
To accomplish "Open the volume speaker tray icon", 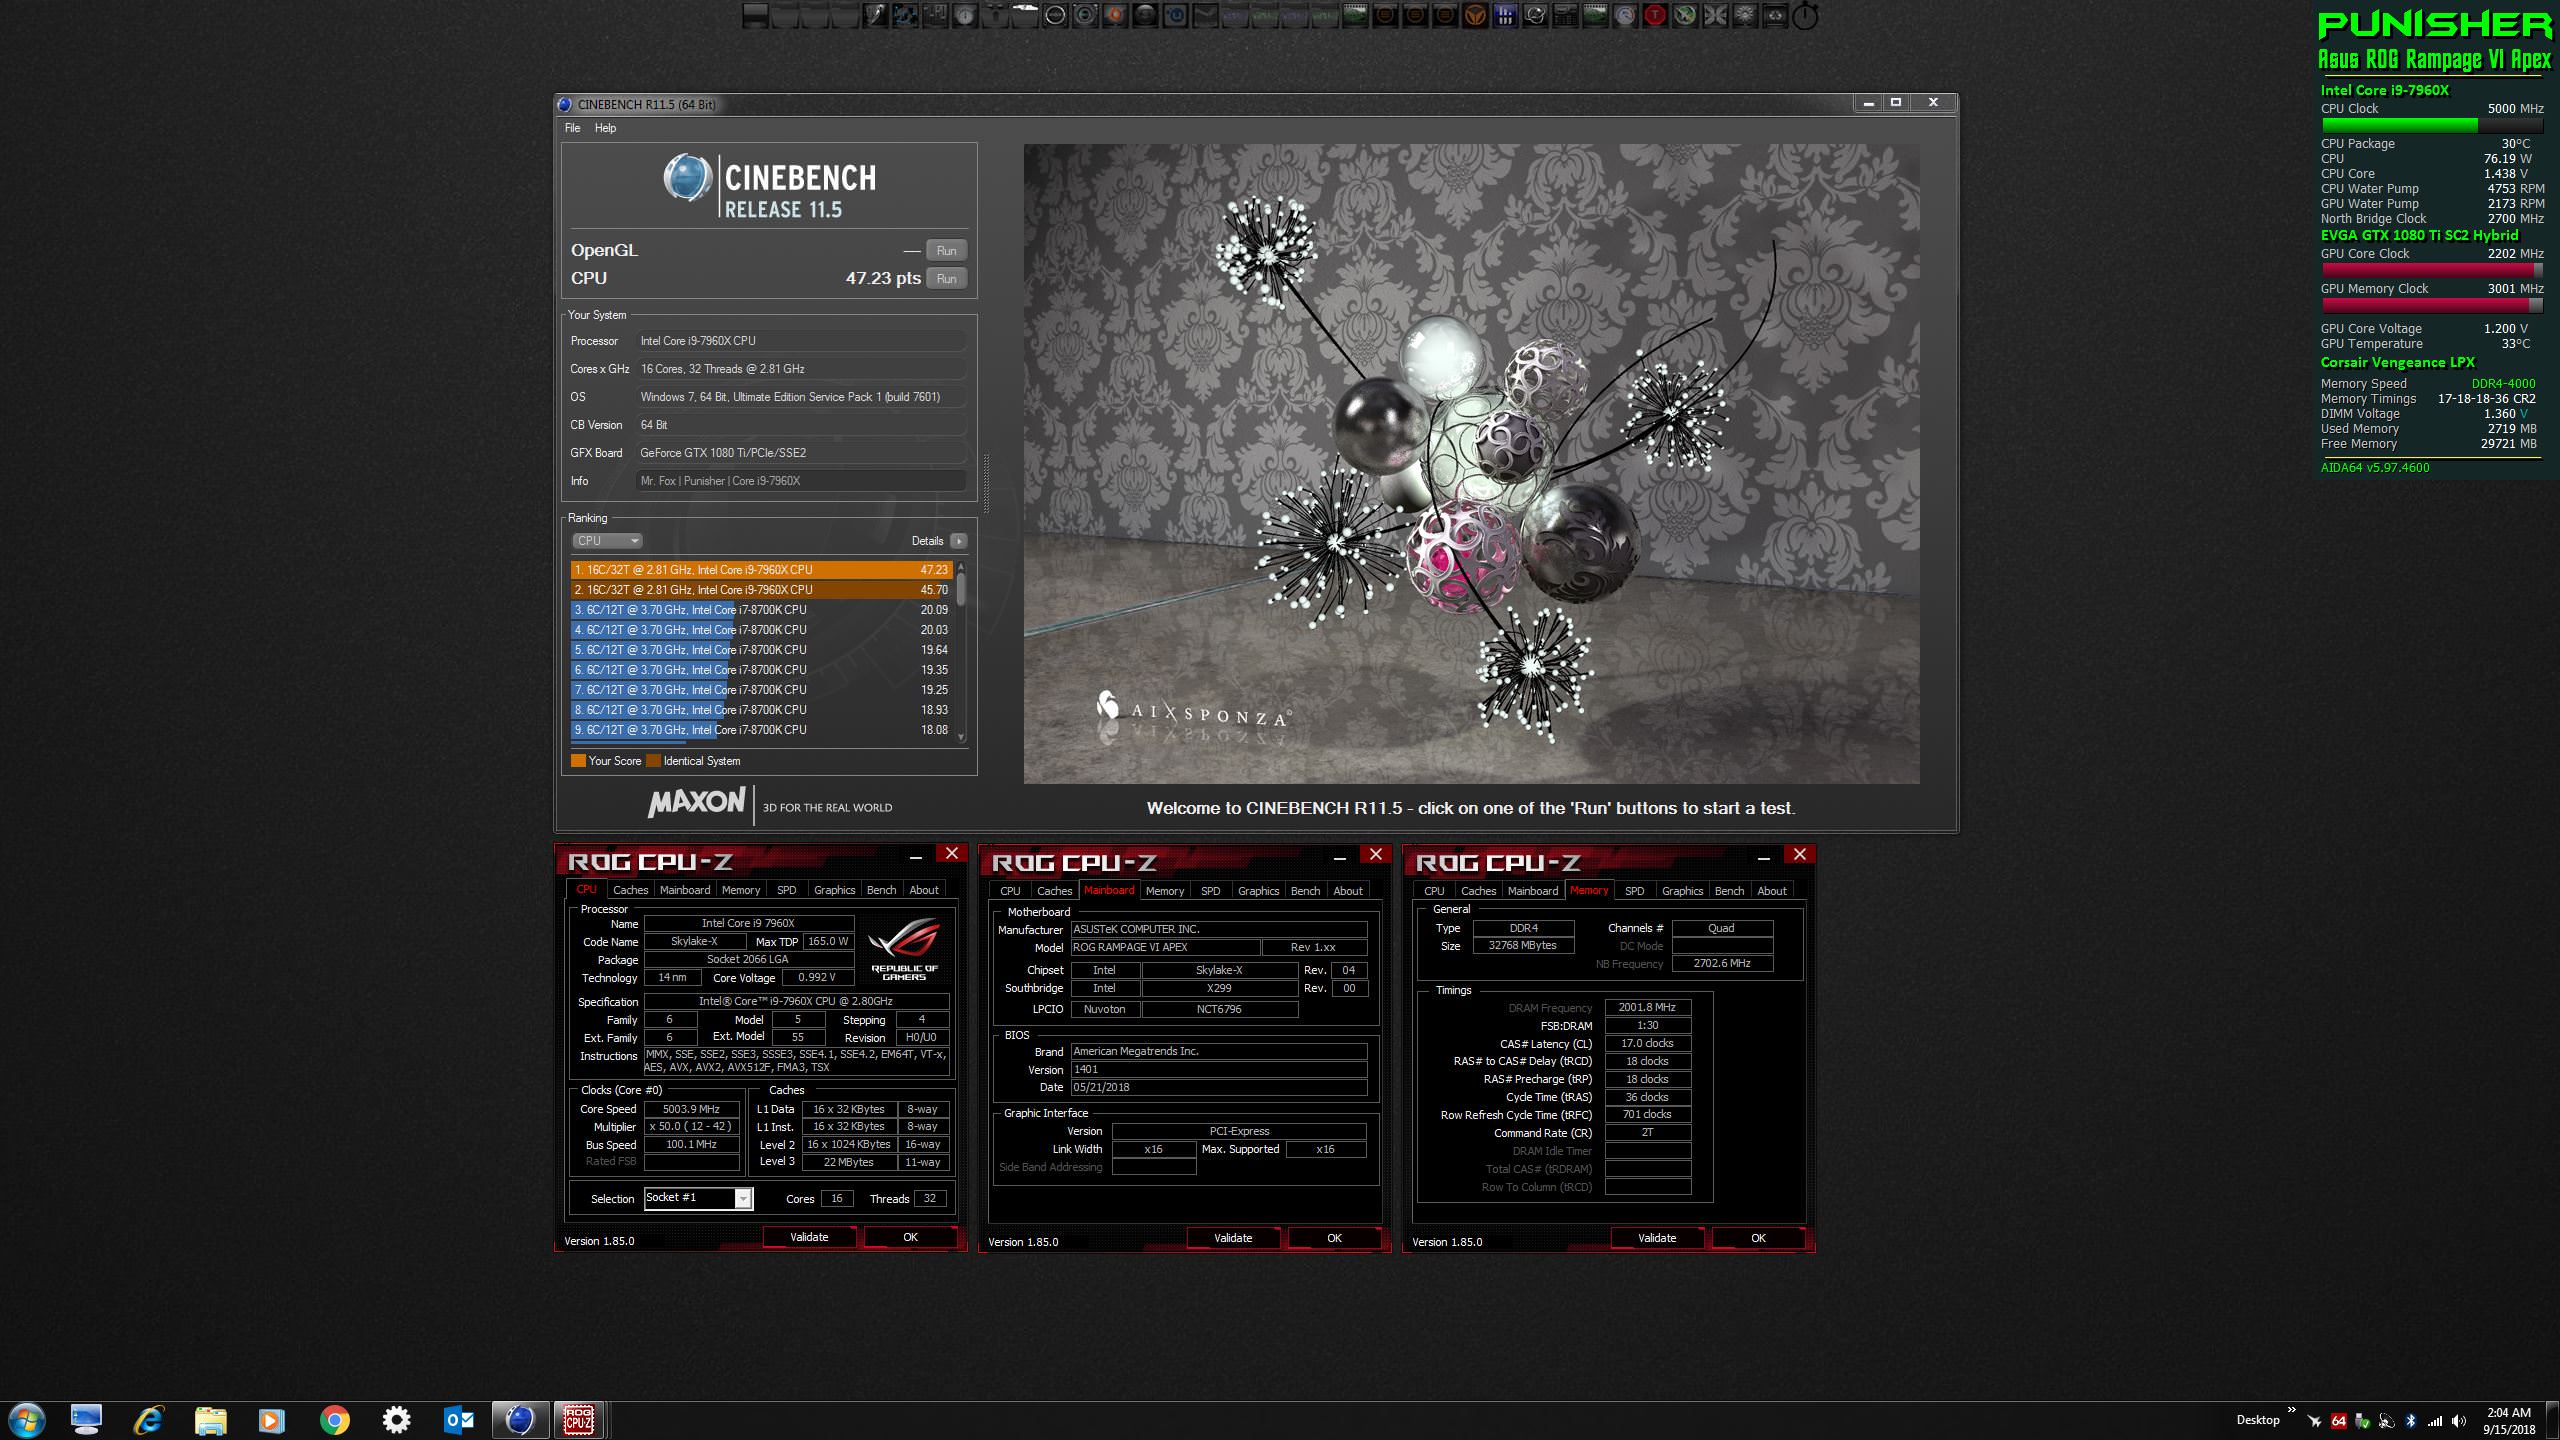I will point(2459,1421).
